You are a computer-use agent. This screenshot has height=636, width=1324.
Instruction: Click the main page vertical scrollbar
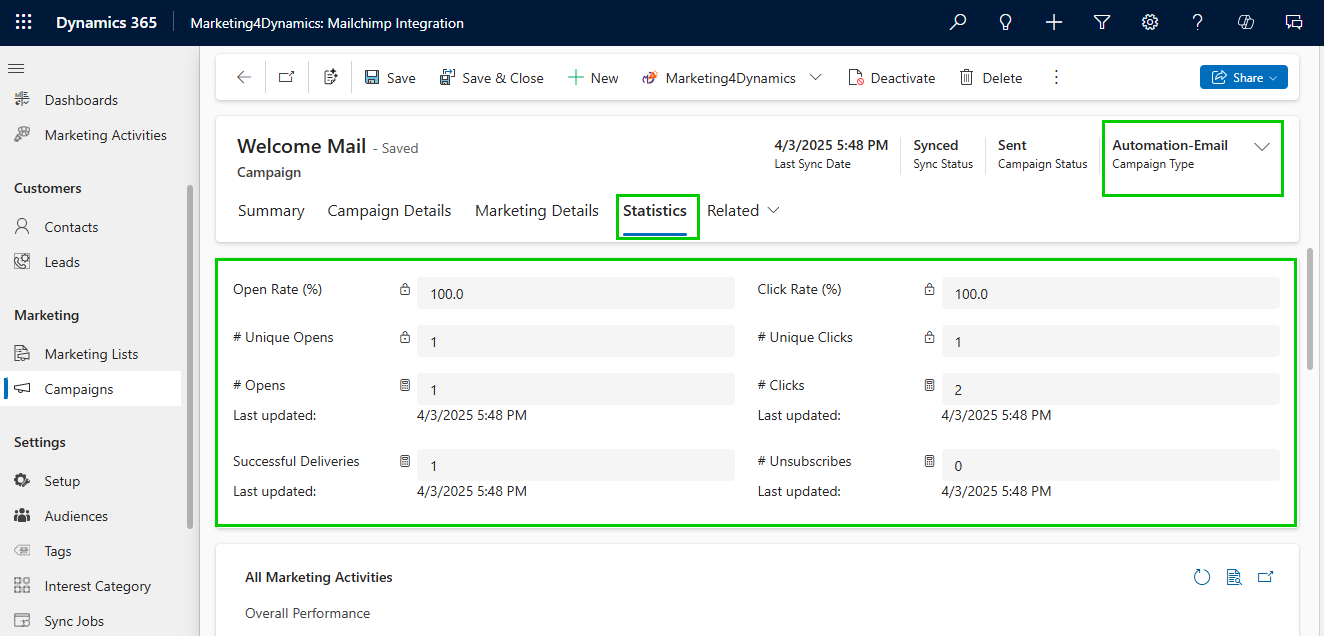tap(1310, 308)
